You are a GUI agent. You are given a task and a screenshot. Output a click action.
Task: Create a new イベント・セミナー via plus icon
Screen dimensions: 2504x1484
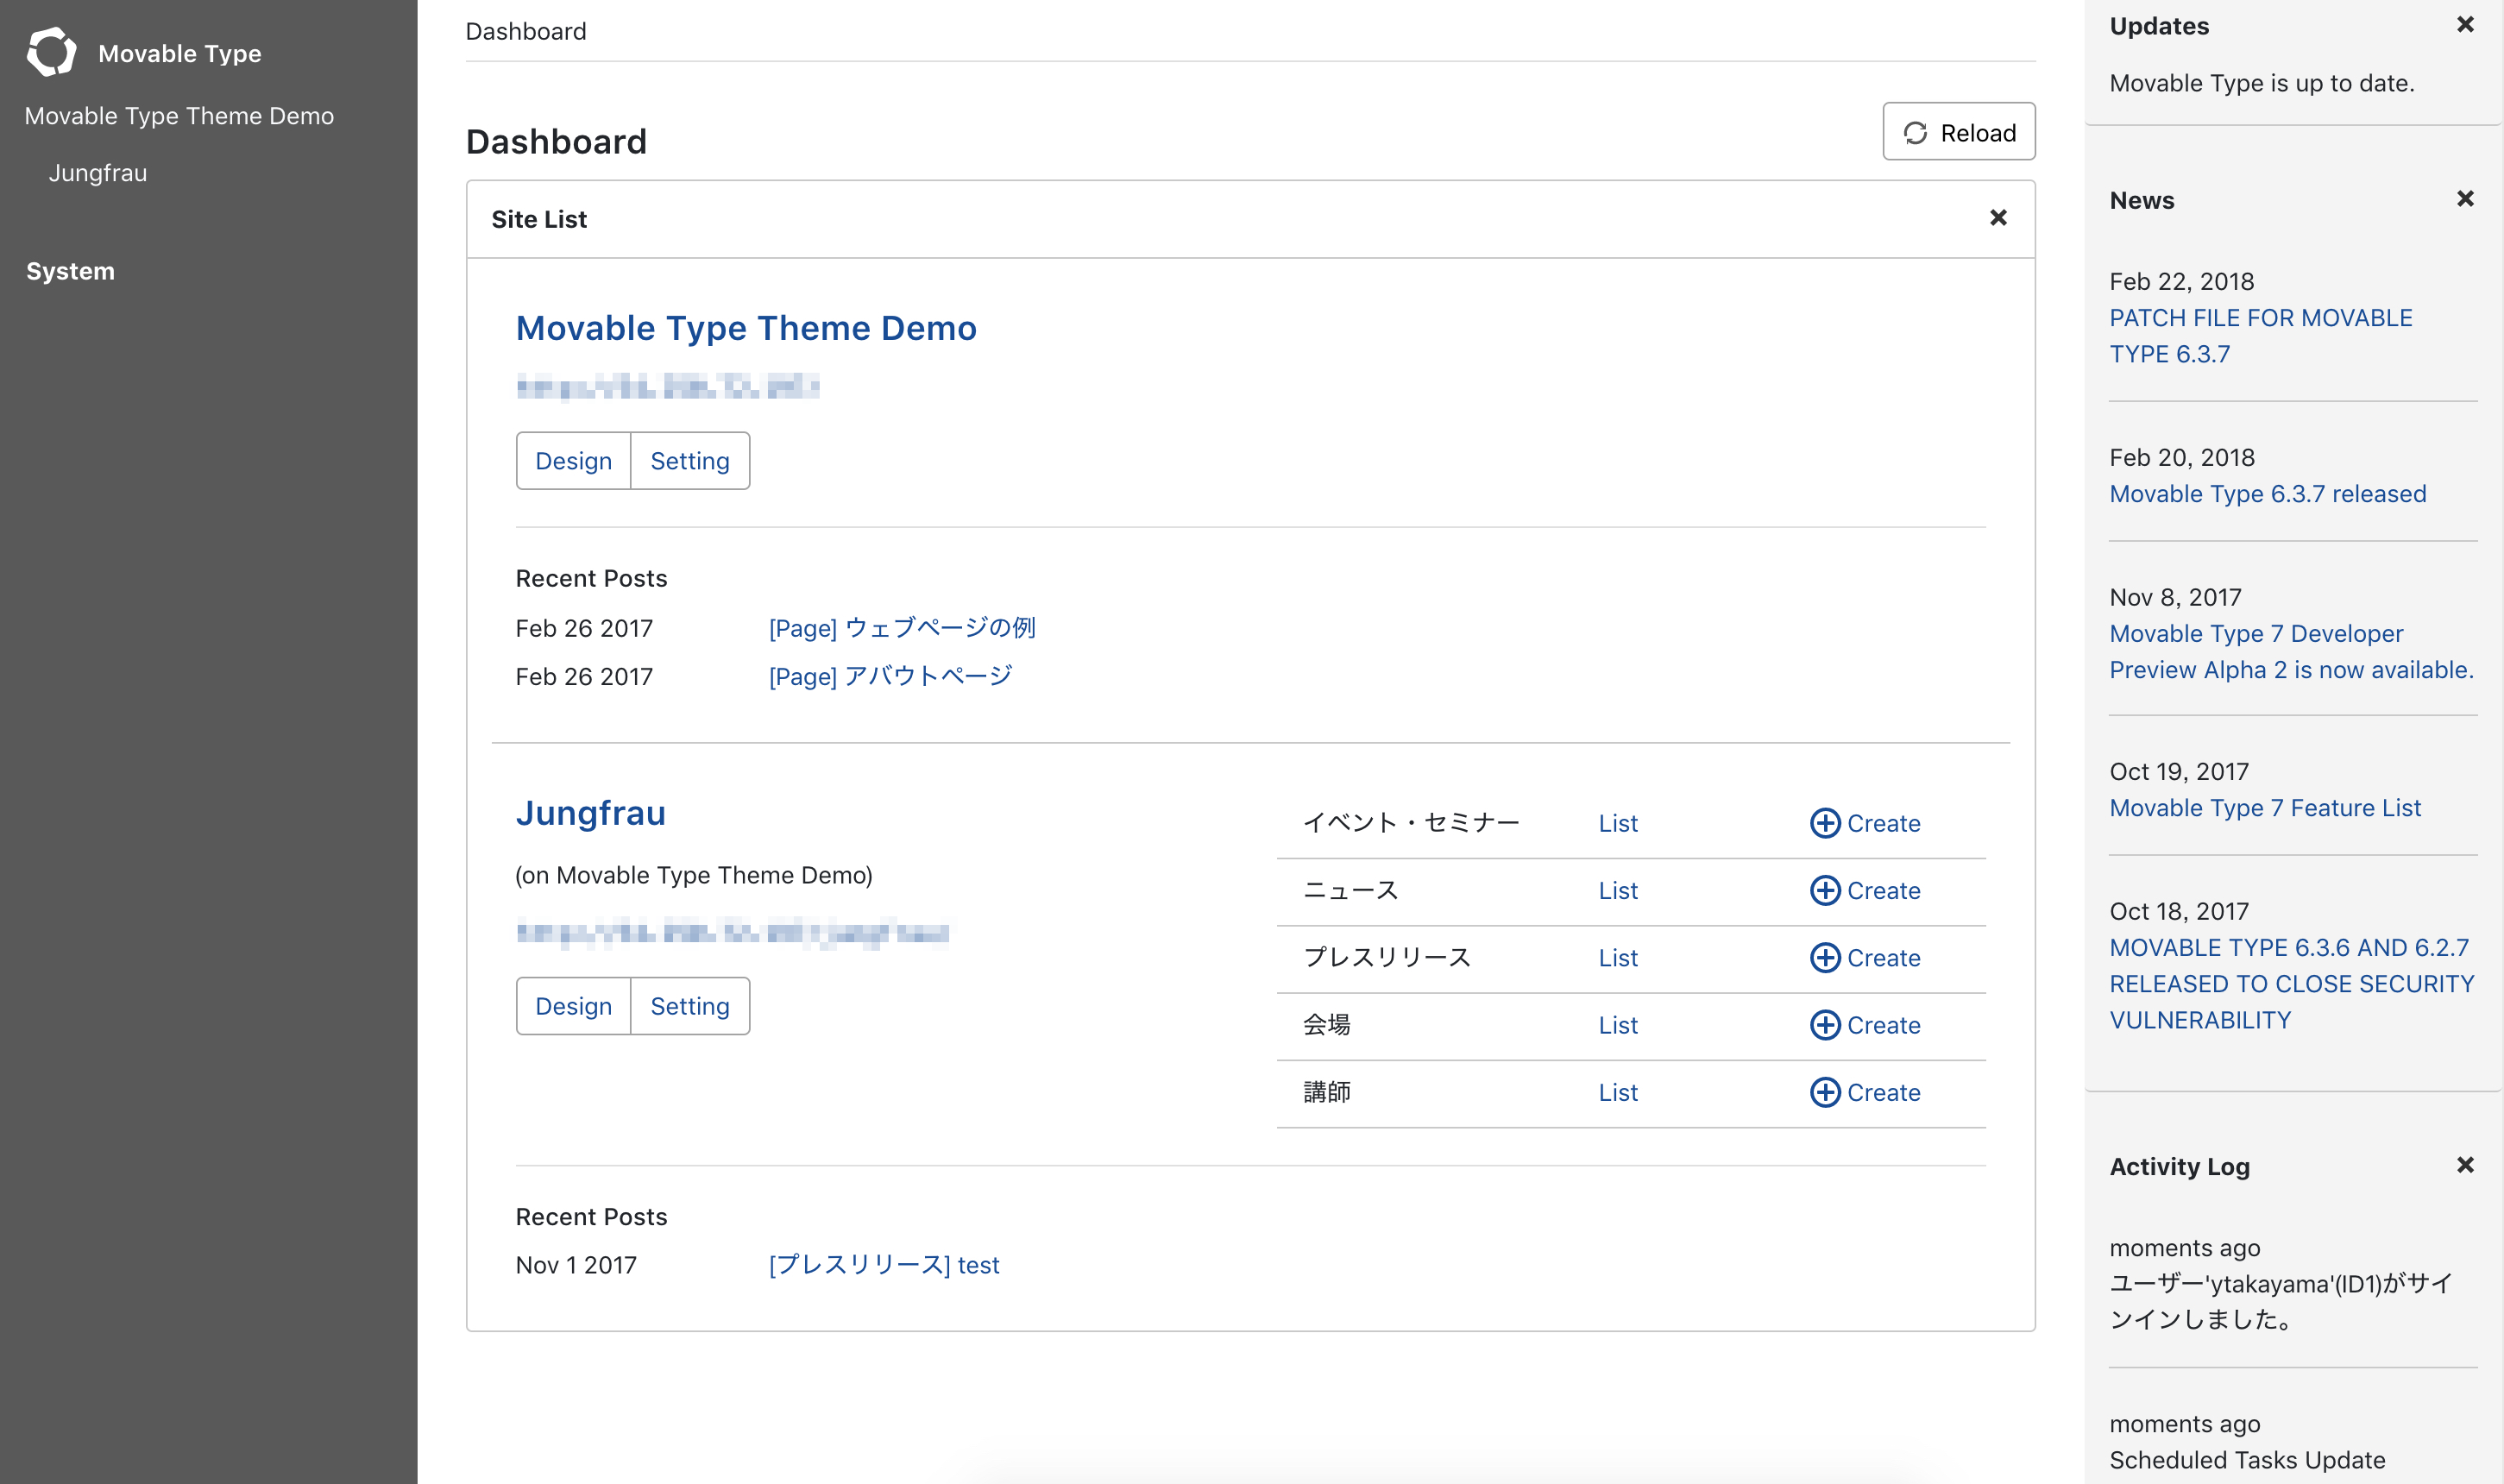[1824, 823]
